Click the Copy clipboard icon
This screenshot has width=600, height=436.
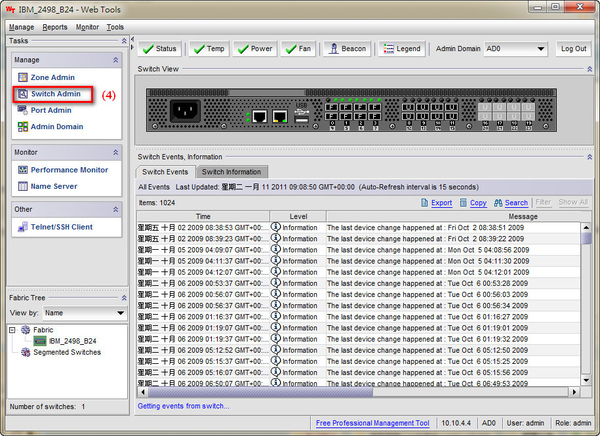[463, 203]
